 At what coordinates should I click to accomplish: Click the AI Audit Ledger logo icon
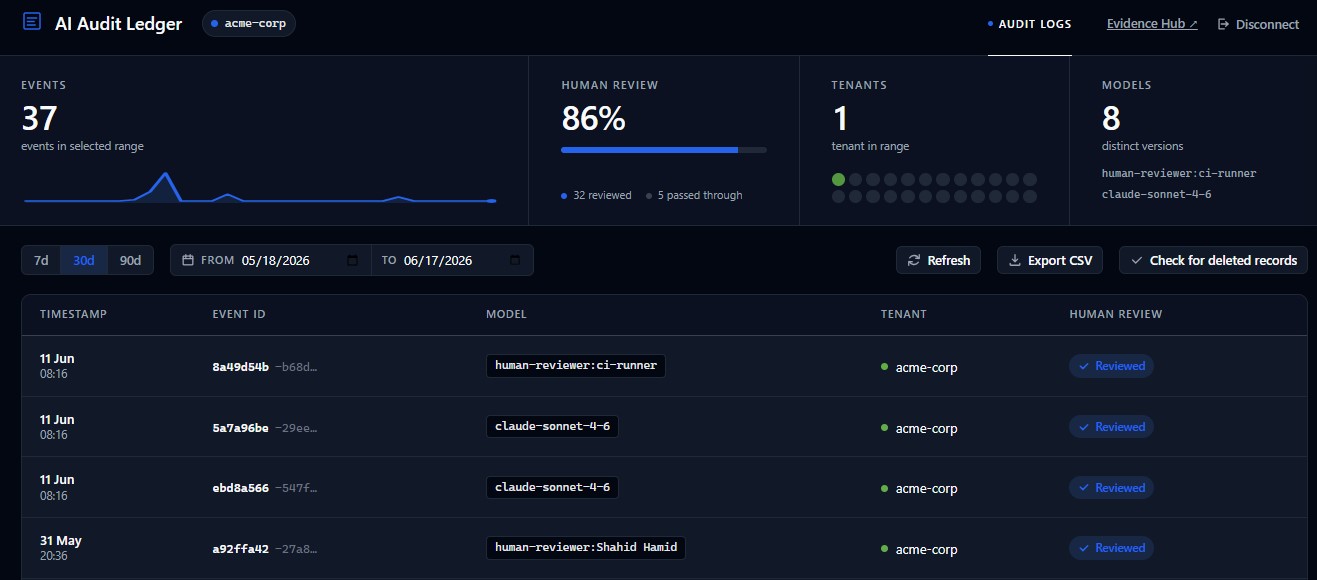32,23
